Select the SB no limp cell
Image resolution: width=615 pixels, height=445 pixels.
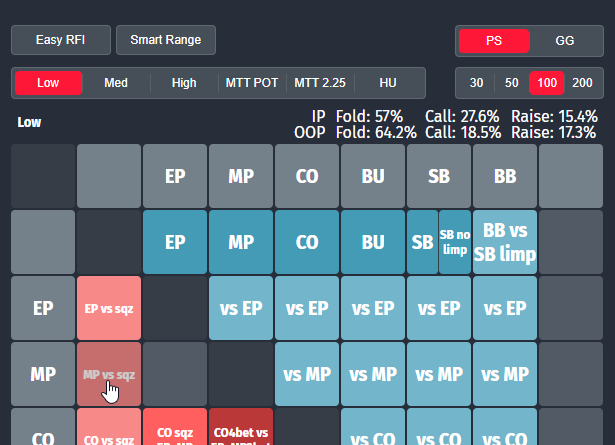pyautogui.click(x=454, y=242)
